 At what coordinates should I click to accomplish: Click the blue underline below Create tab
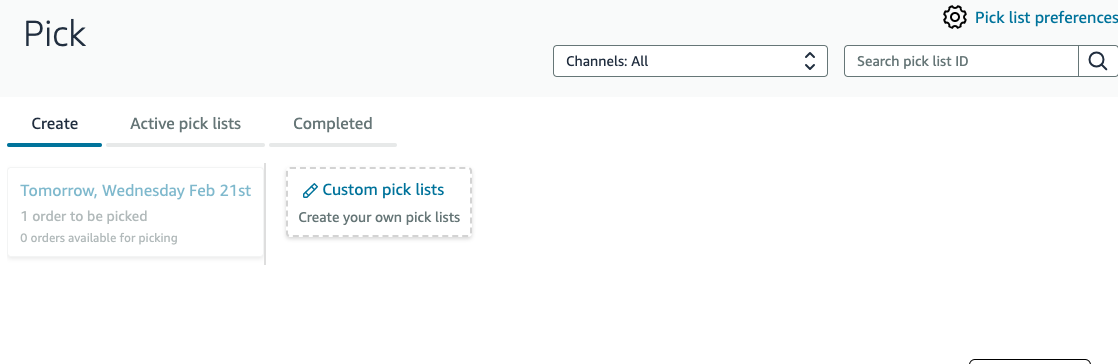click(x=55, y=145)
